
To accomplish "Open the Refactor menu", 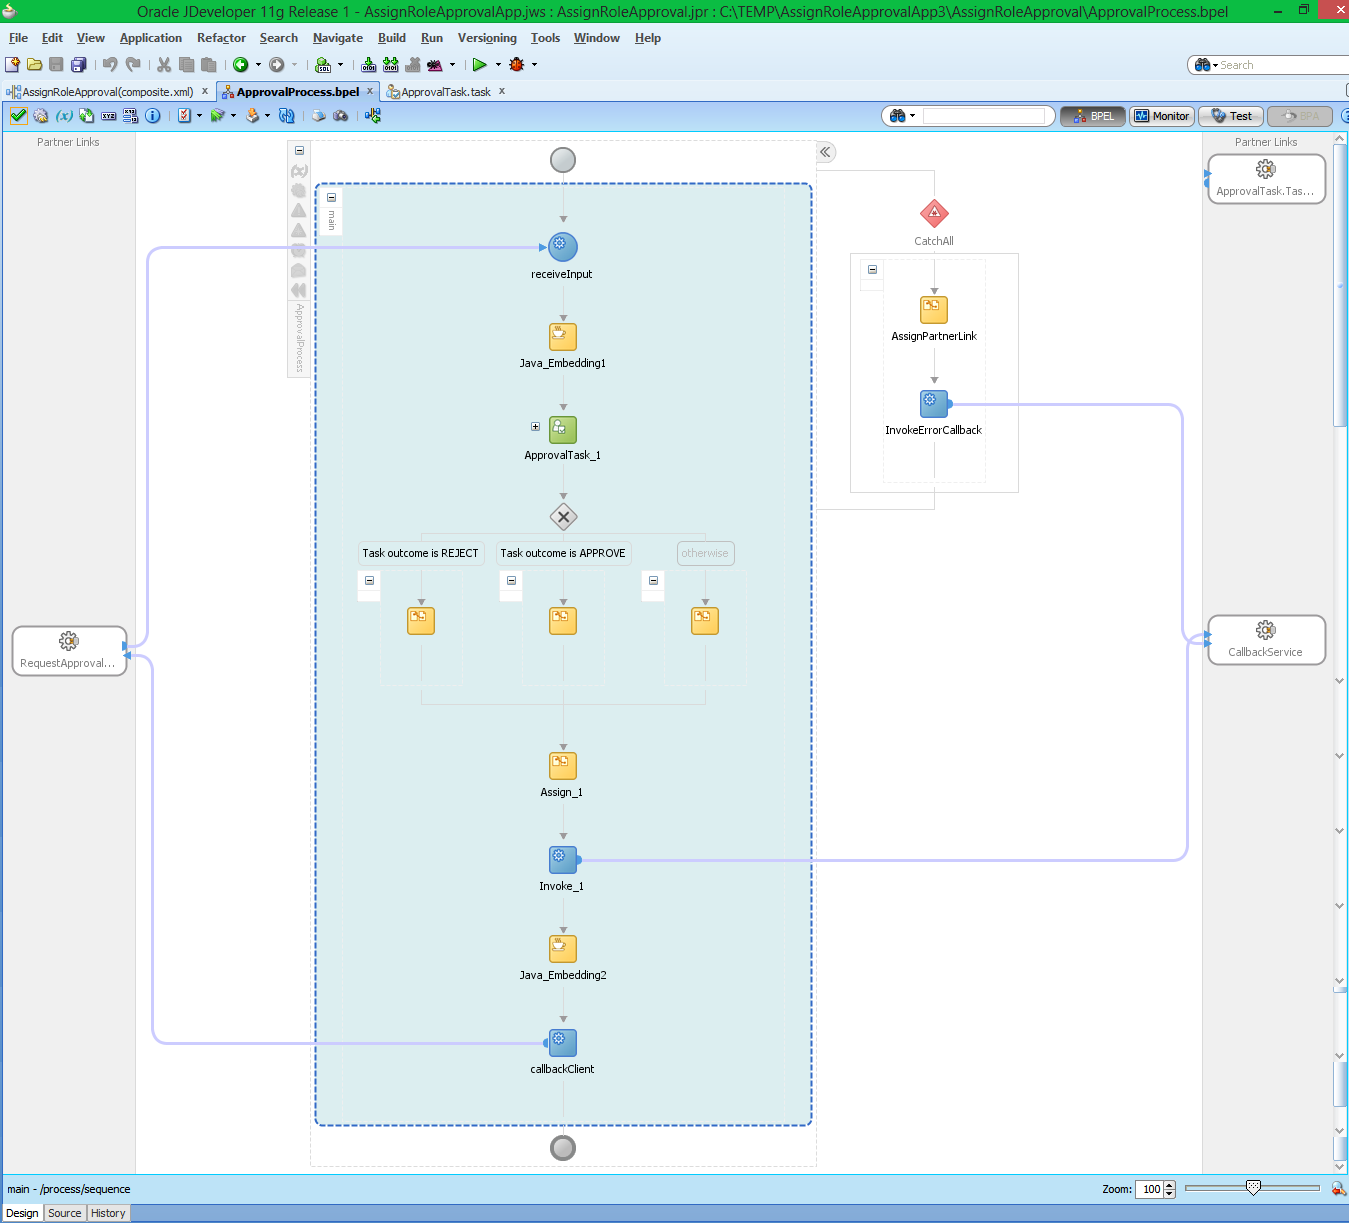I will (221, 38).
